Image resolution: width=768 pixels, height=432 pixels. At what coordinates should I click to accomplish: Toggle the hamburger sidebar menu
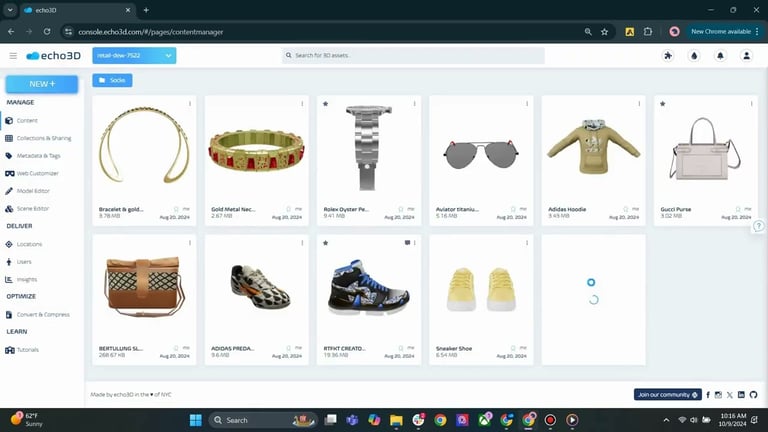(x=13, y=56)
